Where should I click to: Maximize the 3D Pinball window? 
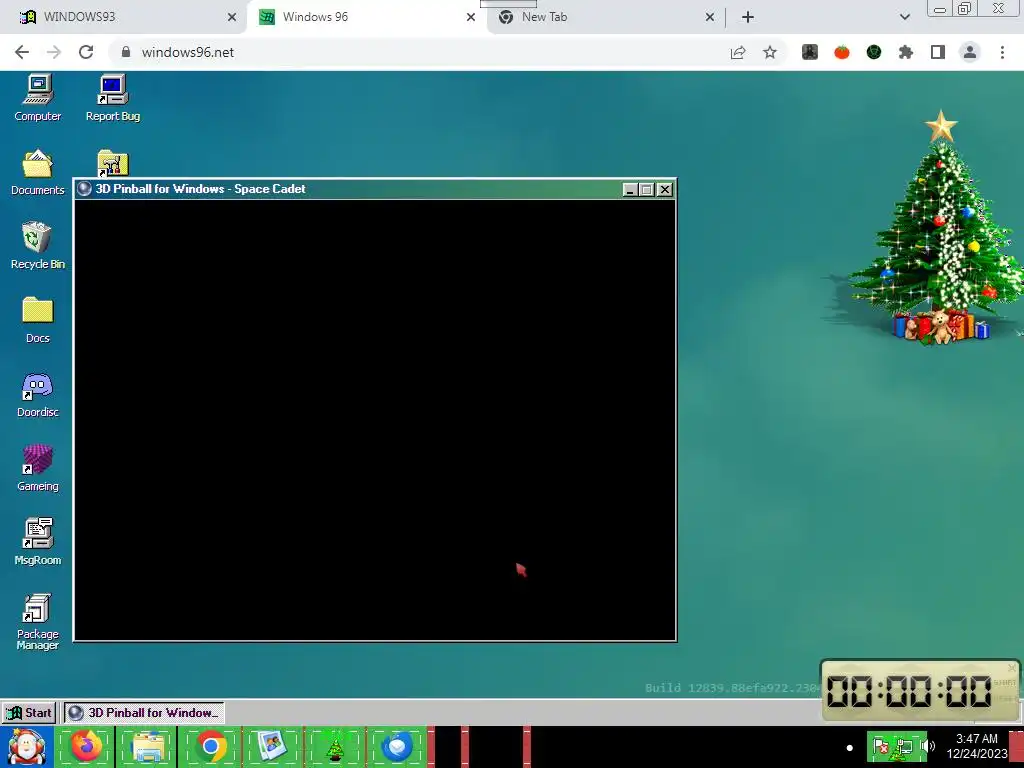click(x=647, y=189)
